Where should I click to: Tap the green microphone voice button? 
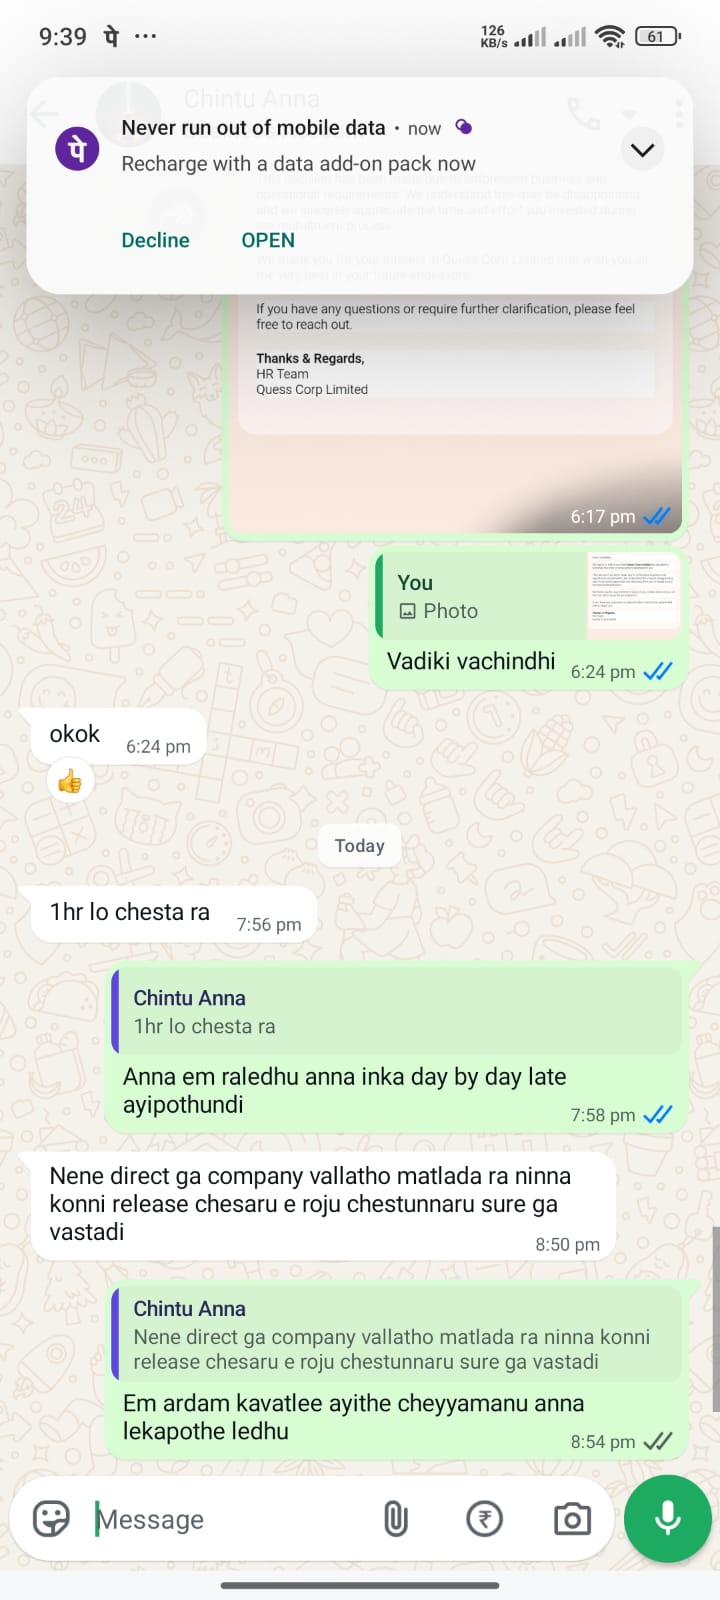click(x=668, y=1518)
